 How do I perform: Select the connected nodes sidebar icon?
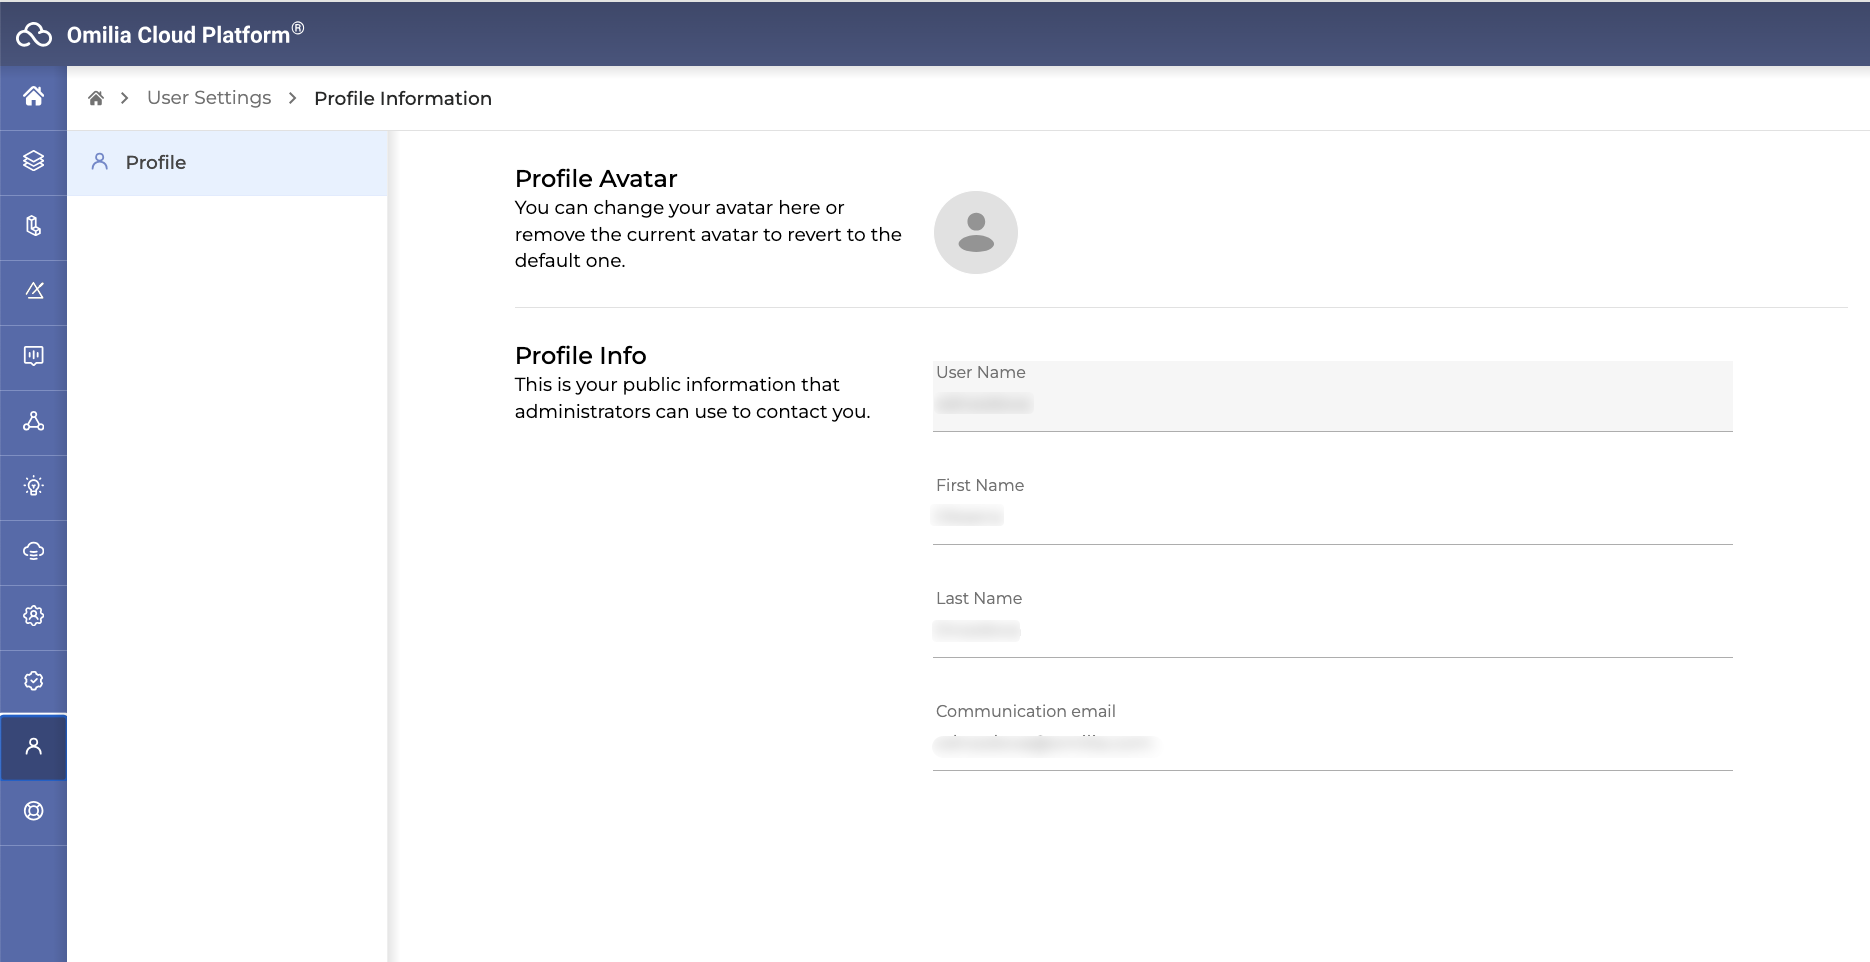(x=34, y=421)
